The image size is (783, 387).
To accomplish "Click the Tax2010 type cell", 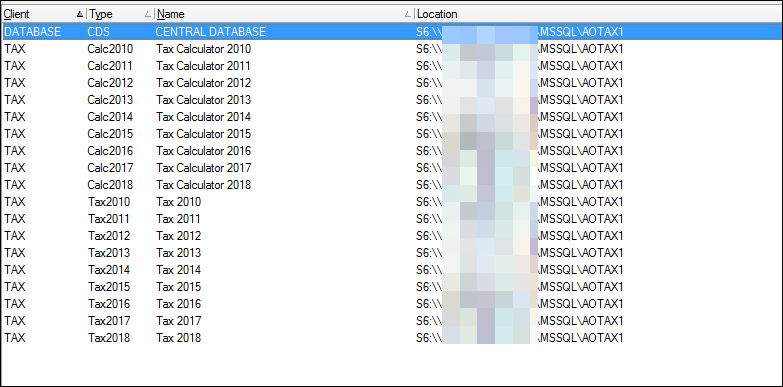I will pos(109,202).
